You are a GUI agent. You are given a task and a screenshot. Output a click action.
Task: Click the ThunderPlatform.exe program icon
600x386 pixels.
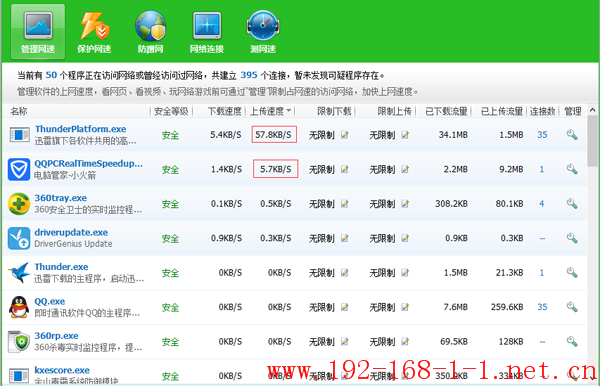pos(19,135)
